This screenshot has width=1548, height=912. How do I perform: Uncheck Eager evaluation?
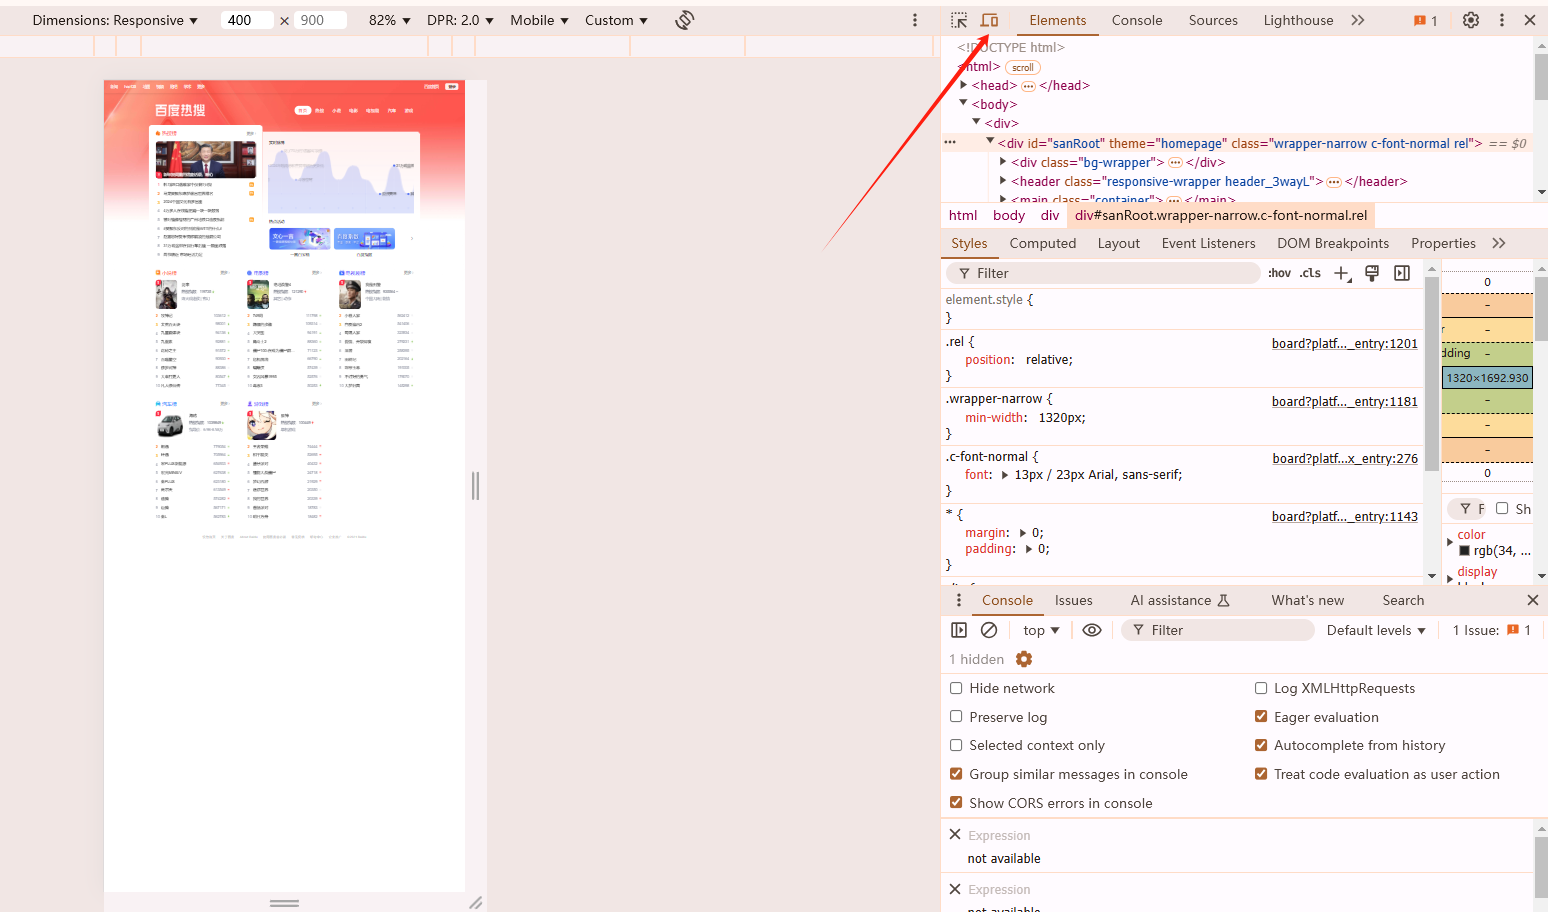coord(1261,717)
